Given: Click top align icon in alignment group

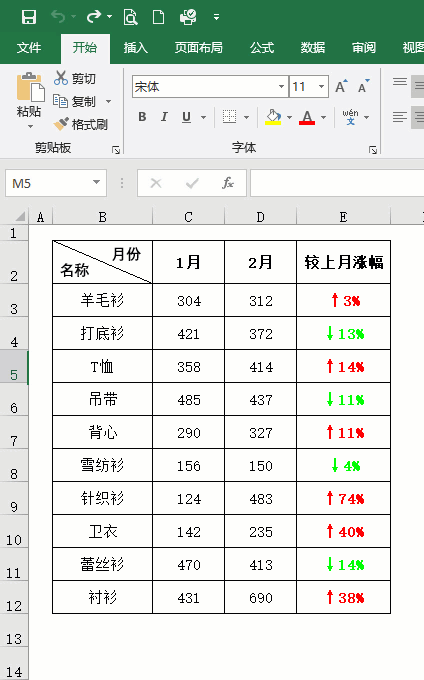Looking at the screenshot, I should [400, 82].
